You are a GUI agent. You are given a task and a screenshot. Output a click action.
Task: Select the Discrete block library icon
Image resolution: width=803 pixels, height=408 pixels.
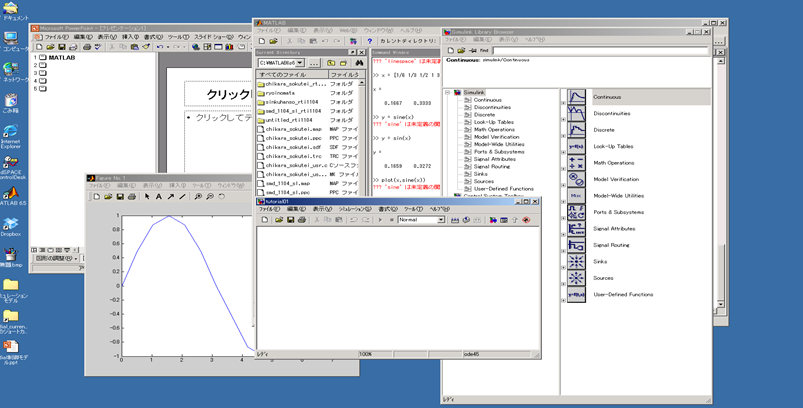[577, 130]
